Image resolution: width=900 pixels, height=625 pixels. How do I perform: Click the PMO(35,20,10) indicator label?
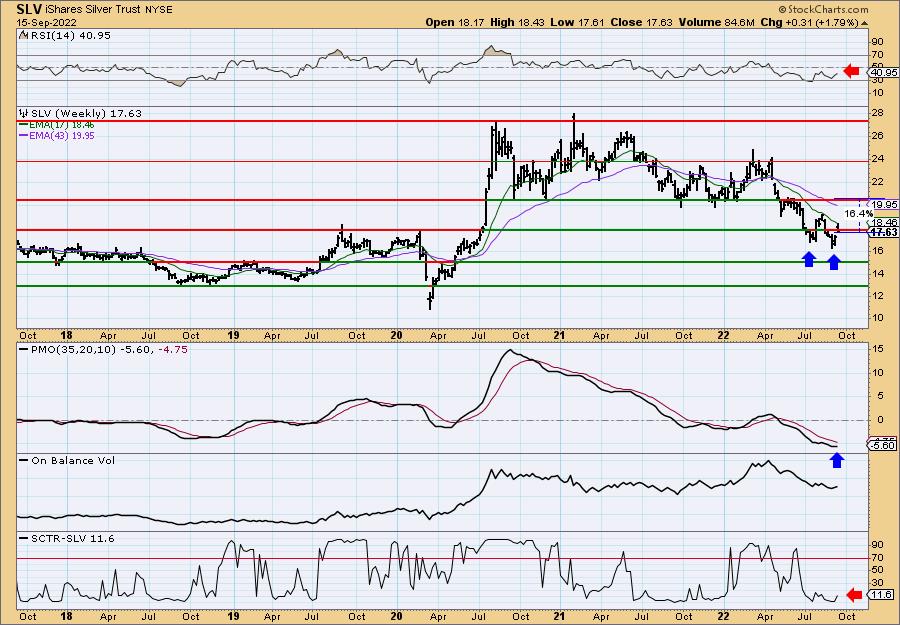73,349
